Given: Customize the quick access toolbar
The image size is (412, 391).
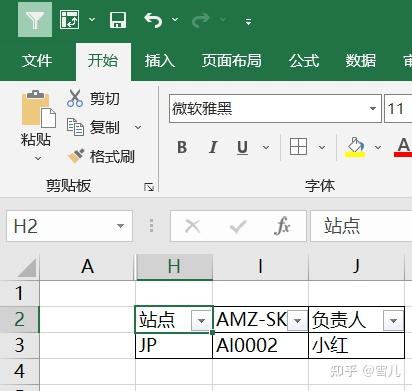Looking at the screenshot, I should (x=248, y=22).
